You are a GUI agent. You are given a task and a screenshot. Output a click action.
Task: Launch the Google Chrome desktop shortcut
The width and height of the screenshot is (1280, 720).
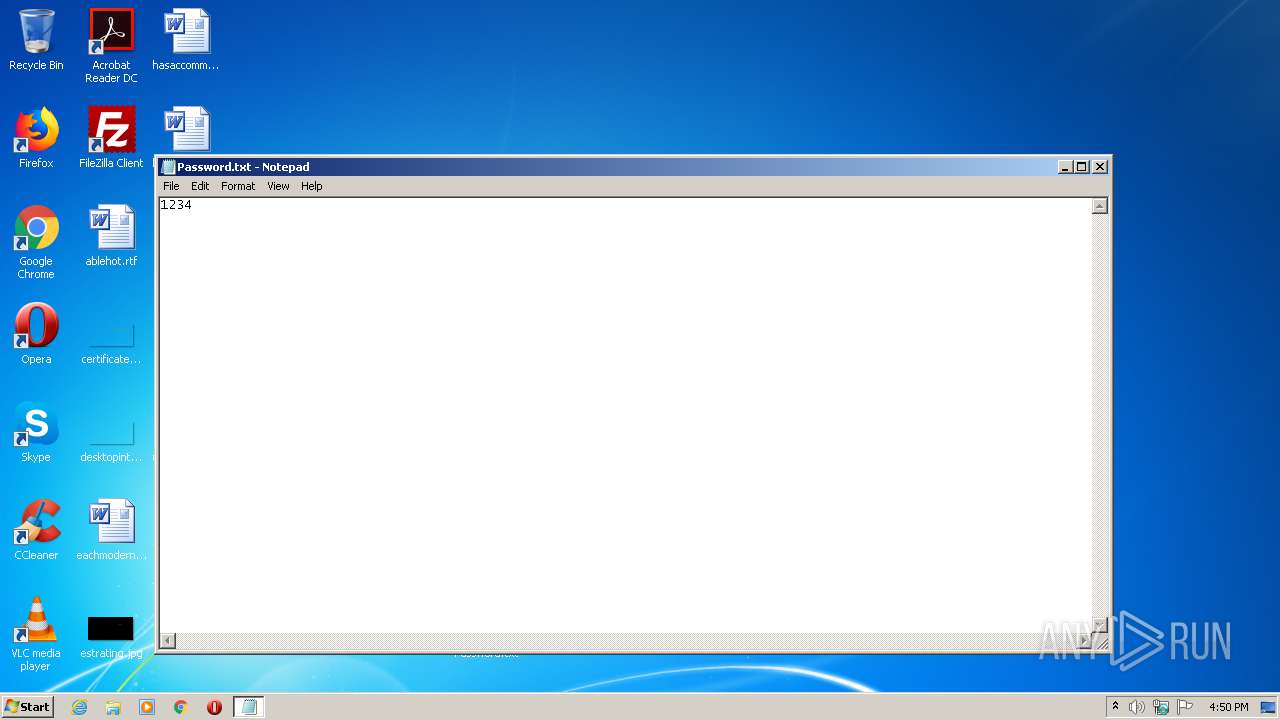pos(36,242)
